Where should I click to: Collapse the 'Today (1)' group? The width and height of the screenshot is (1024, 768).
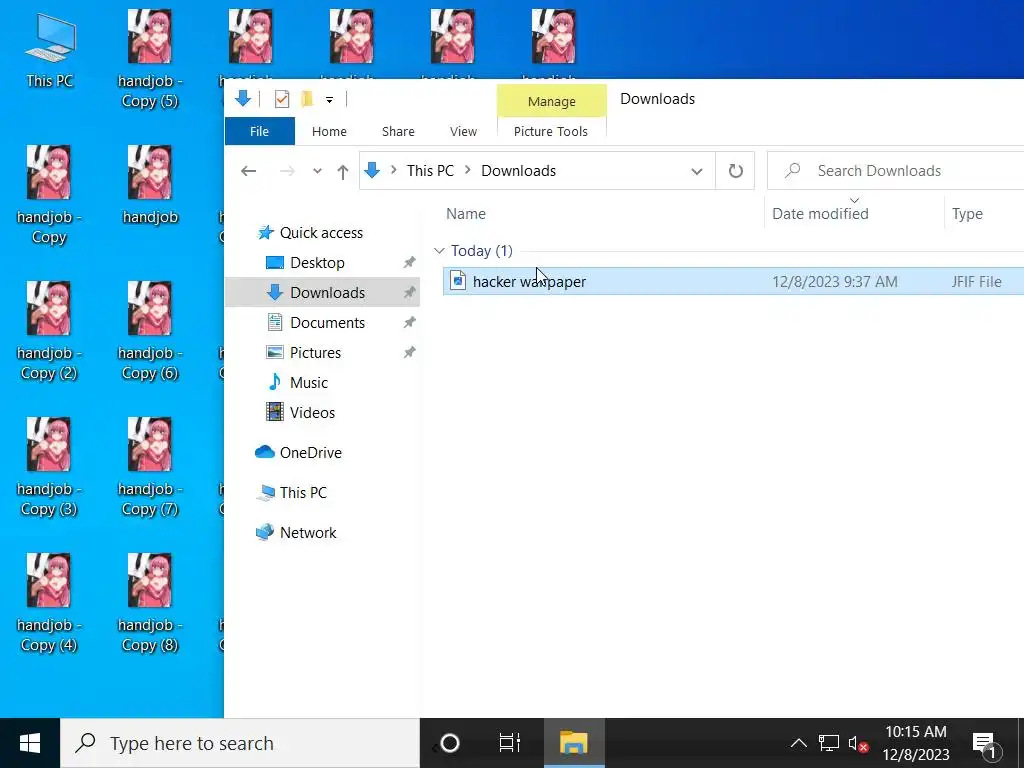[439, 251]
